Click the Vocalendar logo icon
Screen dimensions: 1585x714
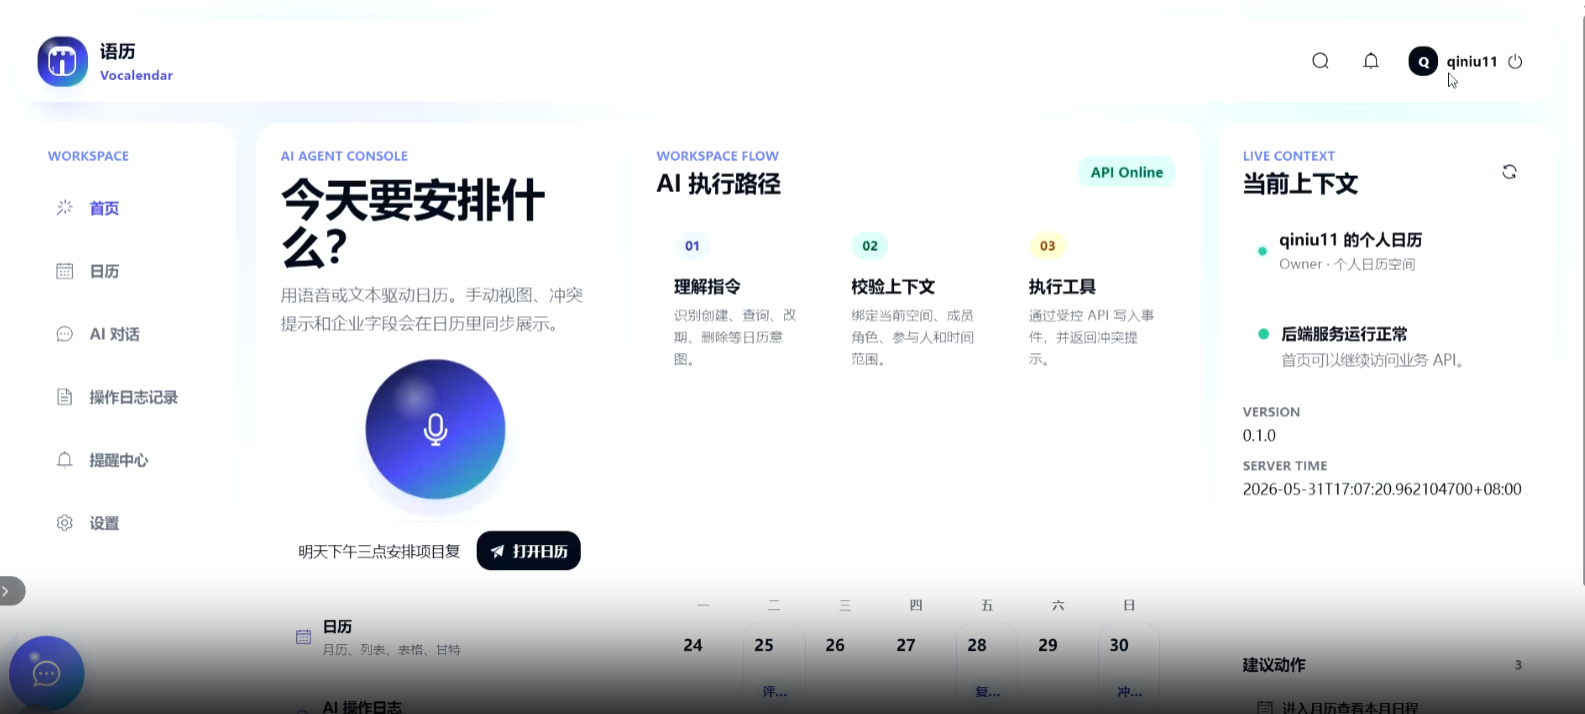(x=62, y=61)
